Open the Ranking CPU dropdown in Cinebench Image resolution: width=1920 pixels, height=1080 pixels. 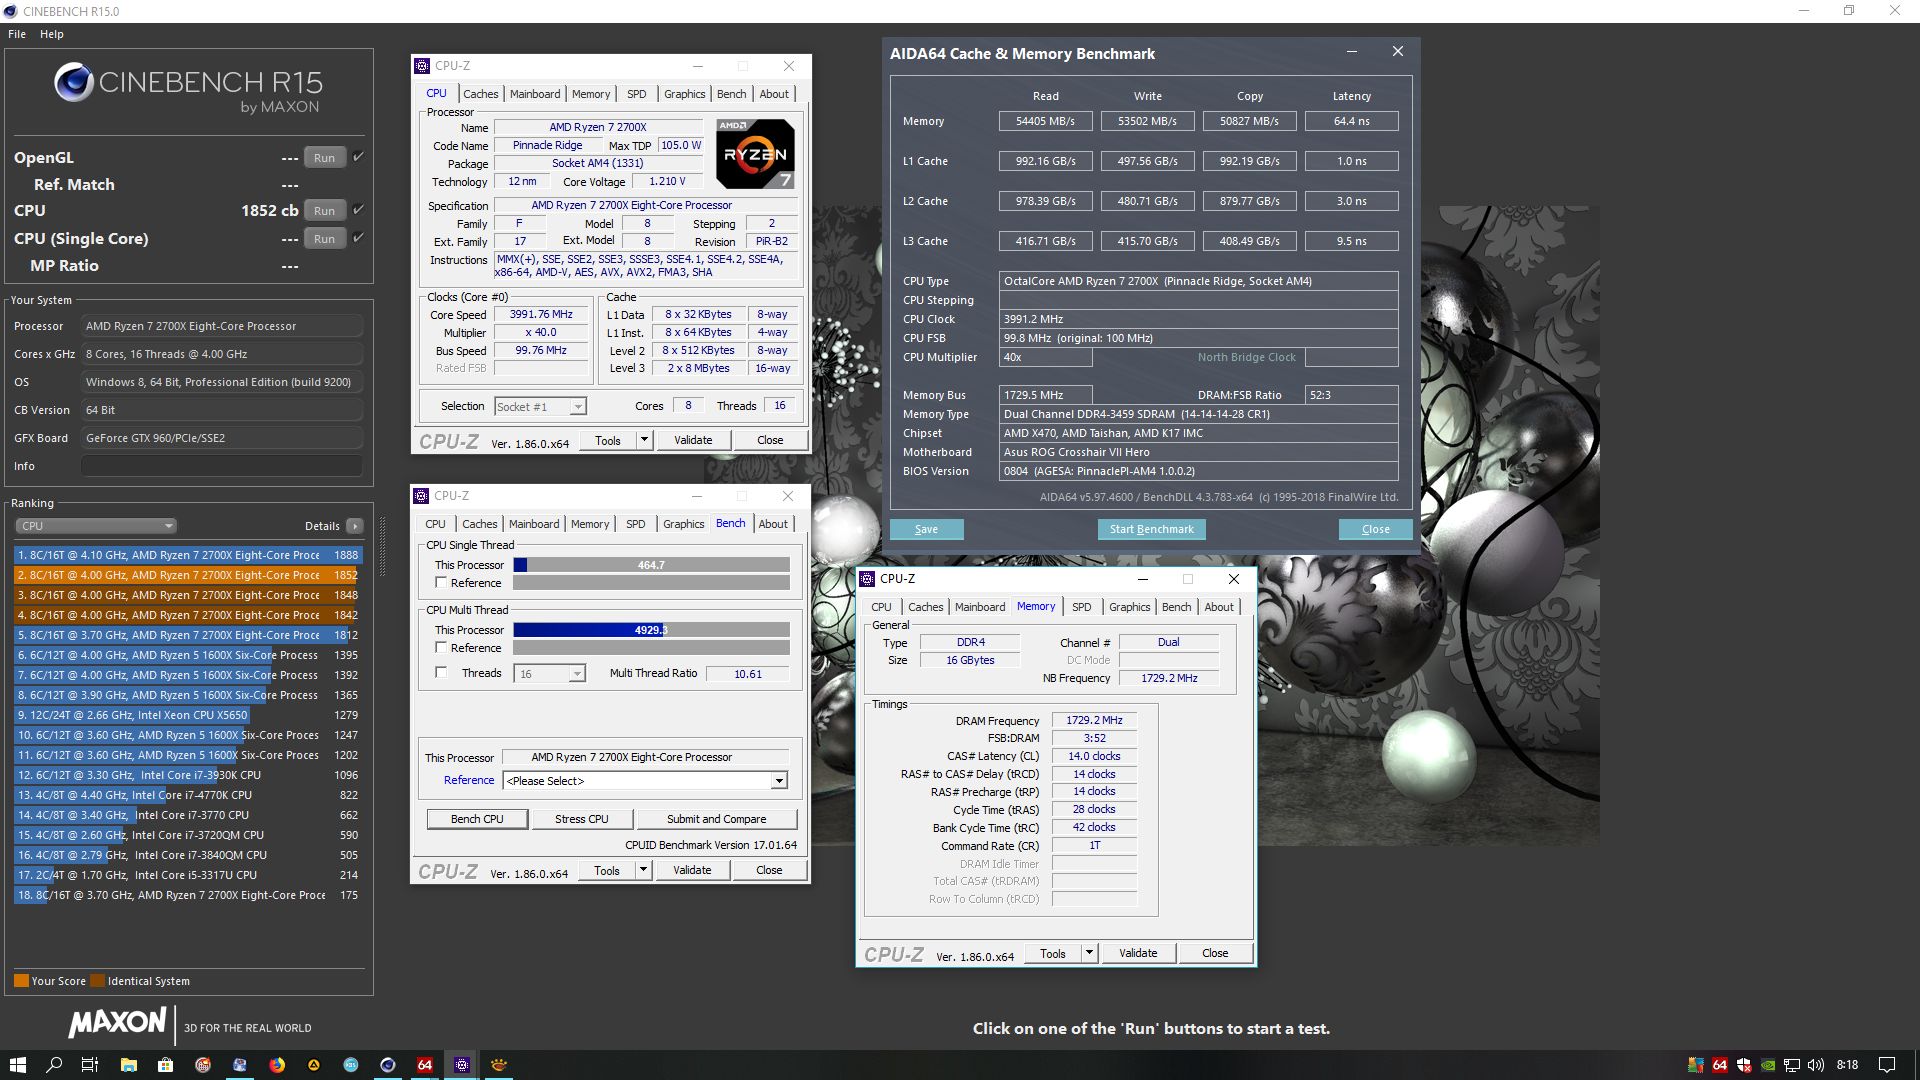tap(96, 526)
